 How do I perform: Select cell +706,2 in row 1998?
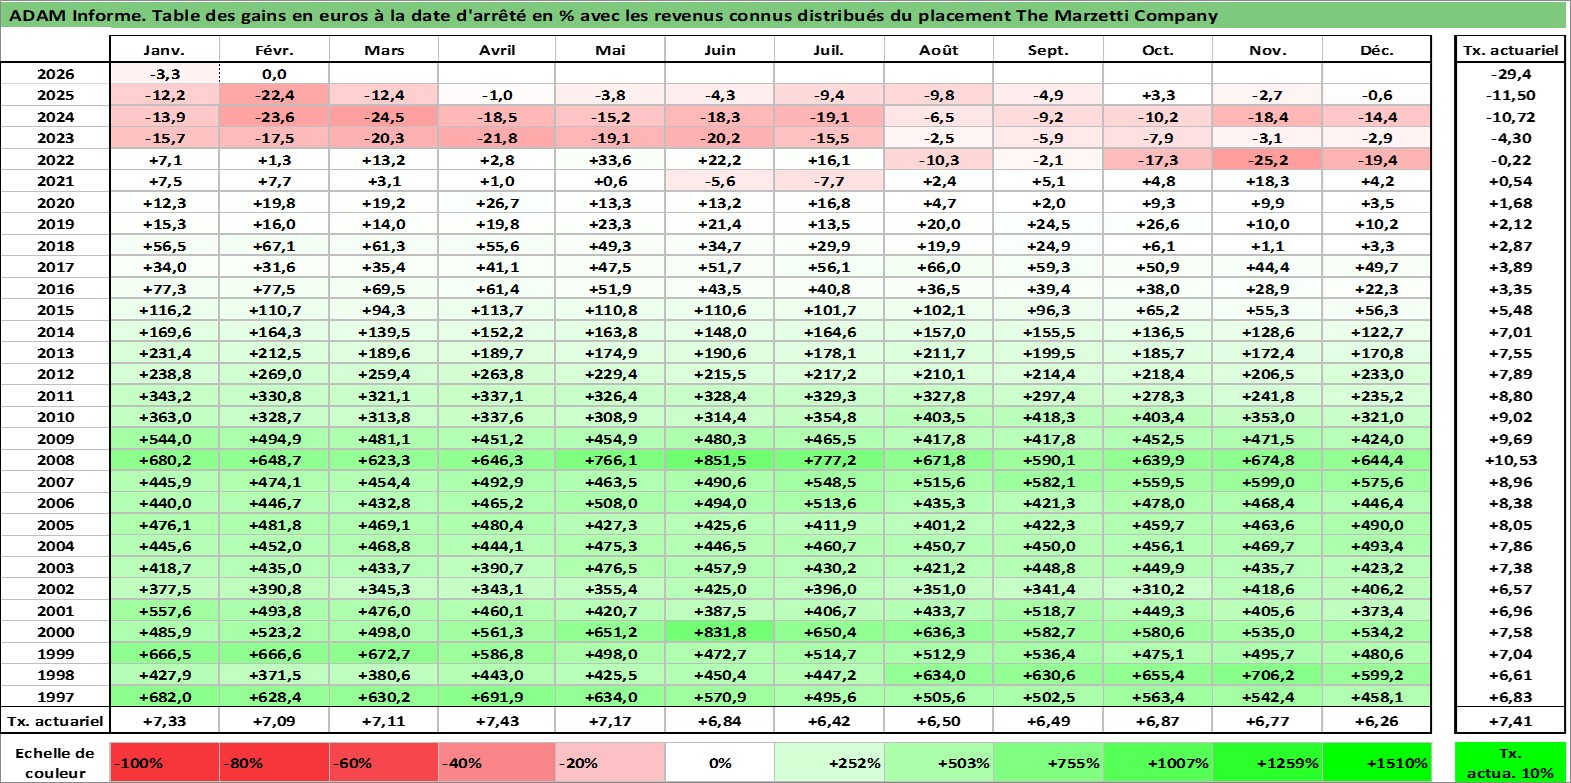(1267, 675)
